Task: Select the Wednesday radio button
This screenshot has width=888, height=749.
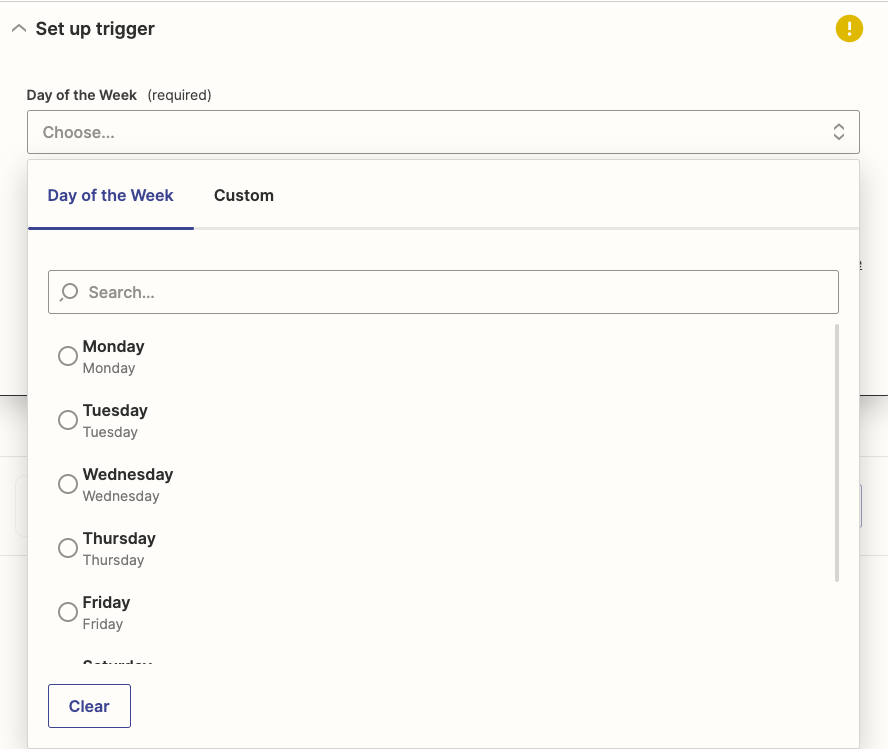Action: tap(68, 484)
